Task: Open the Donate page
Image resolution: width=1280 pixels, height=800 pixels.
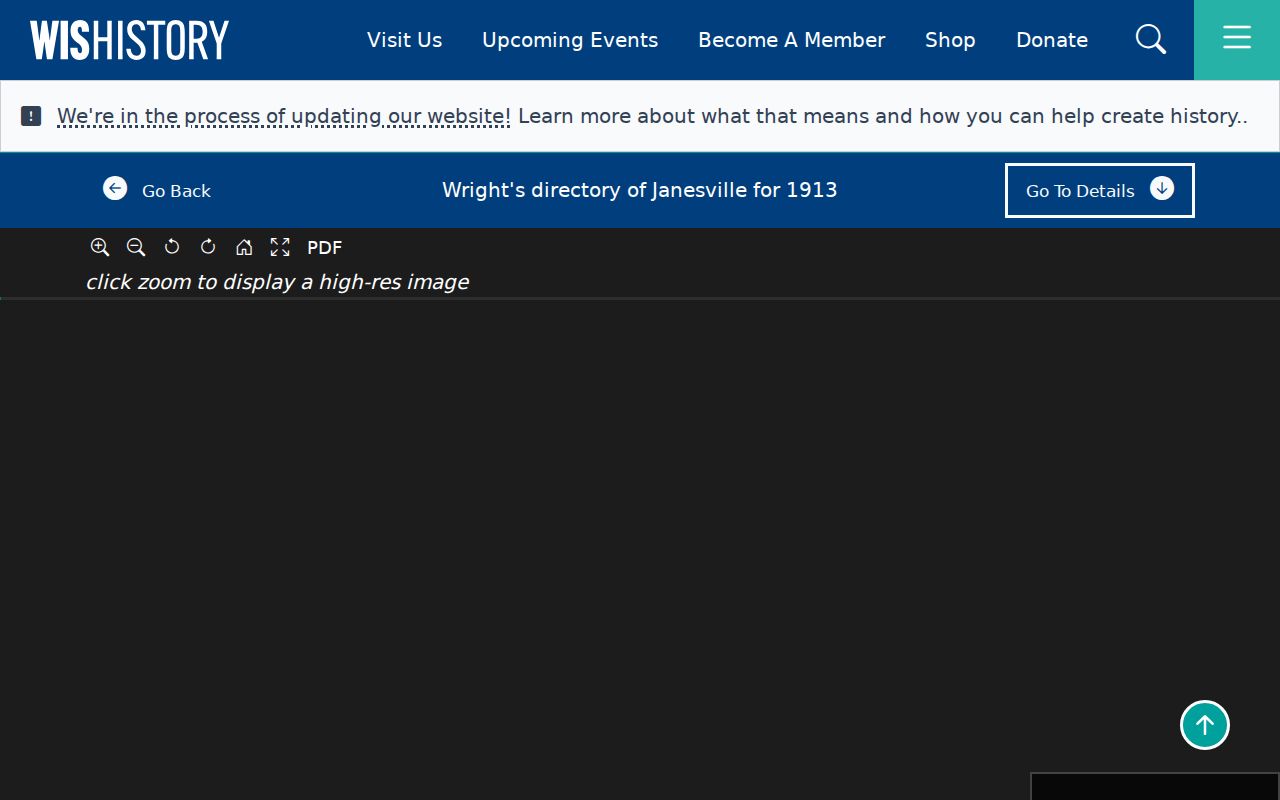Action: coord(1052,40)
